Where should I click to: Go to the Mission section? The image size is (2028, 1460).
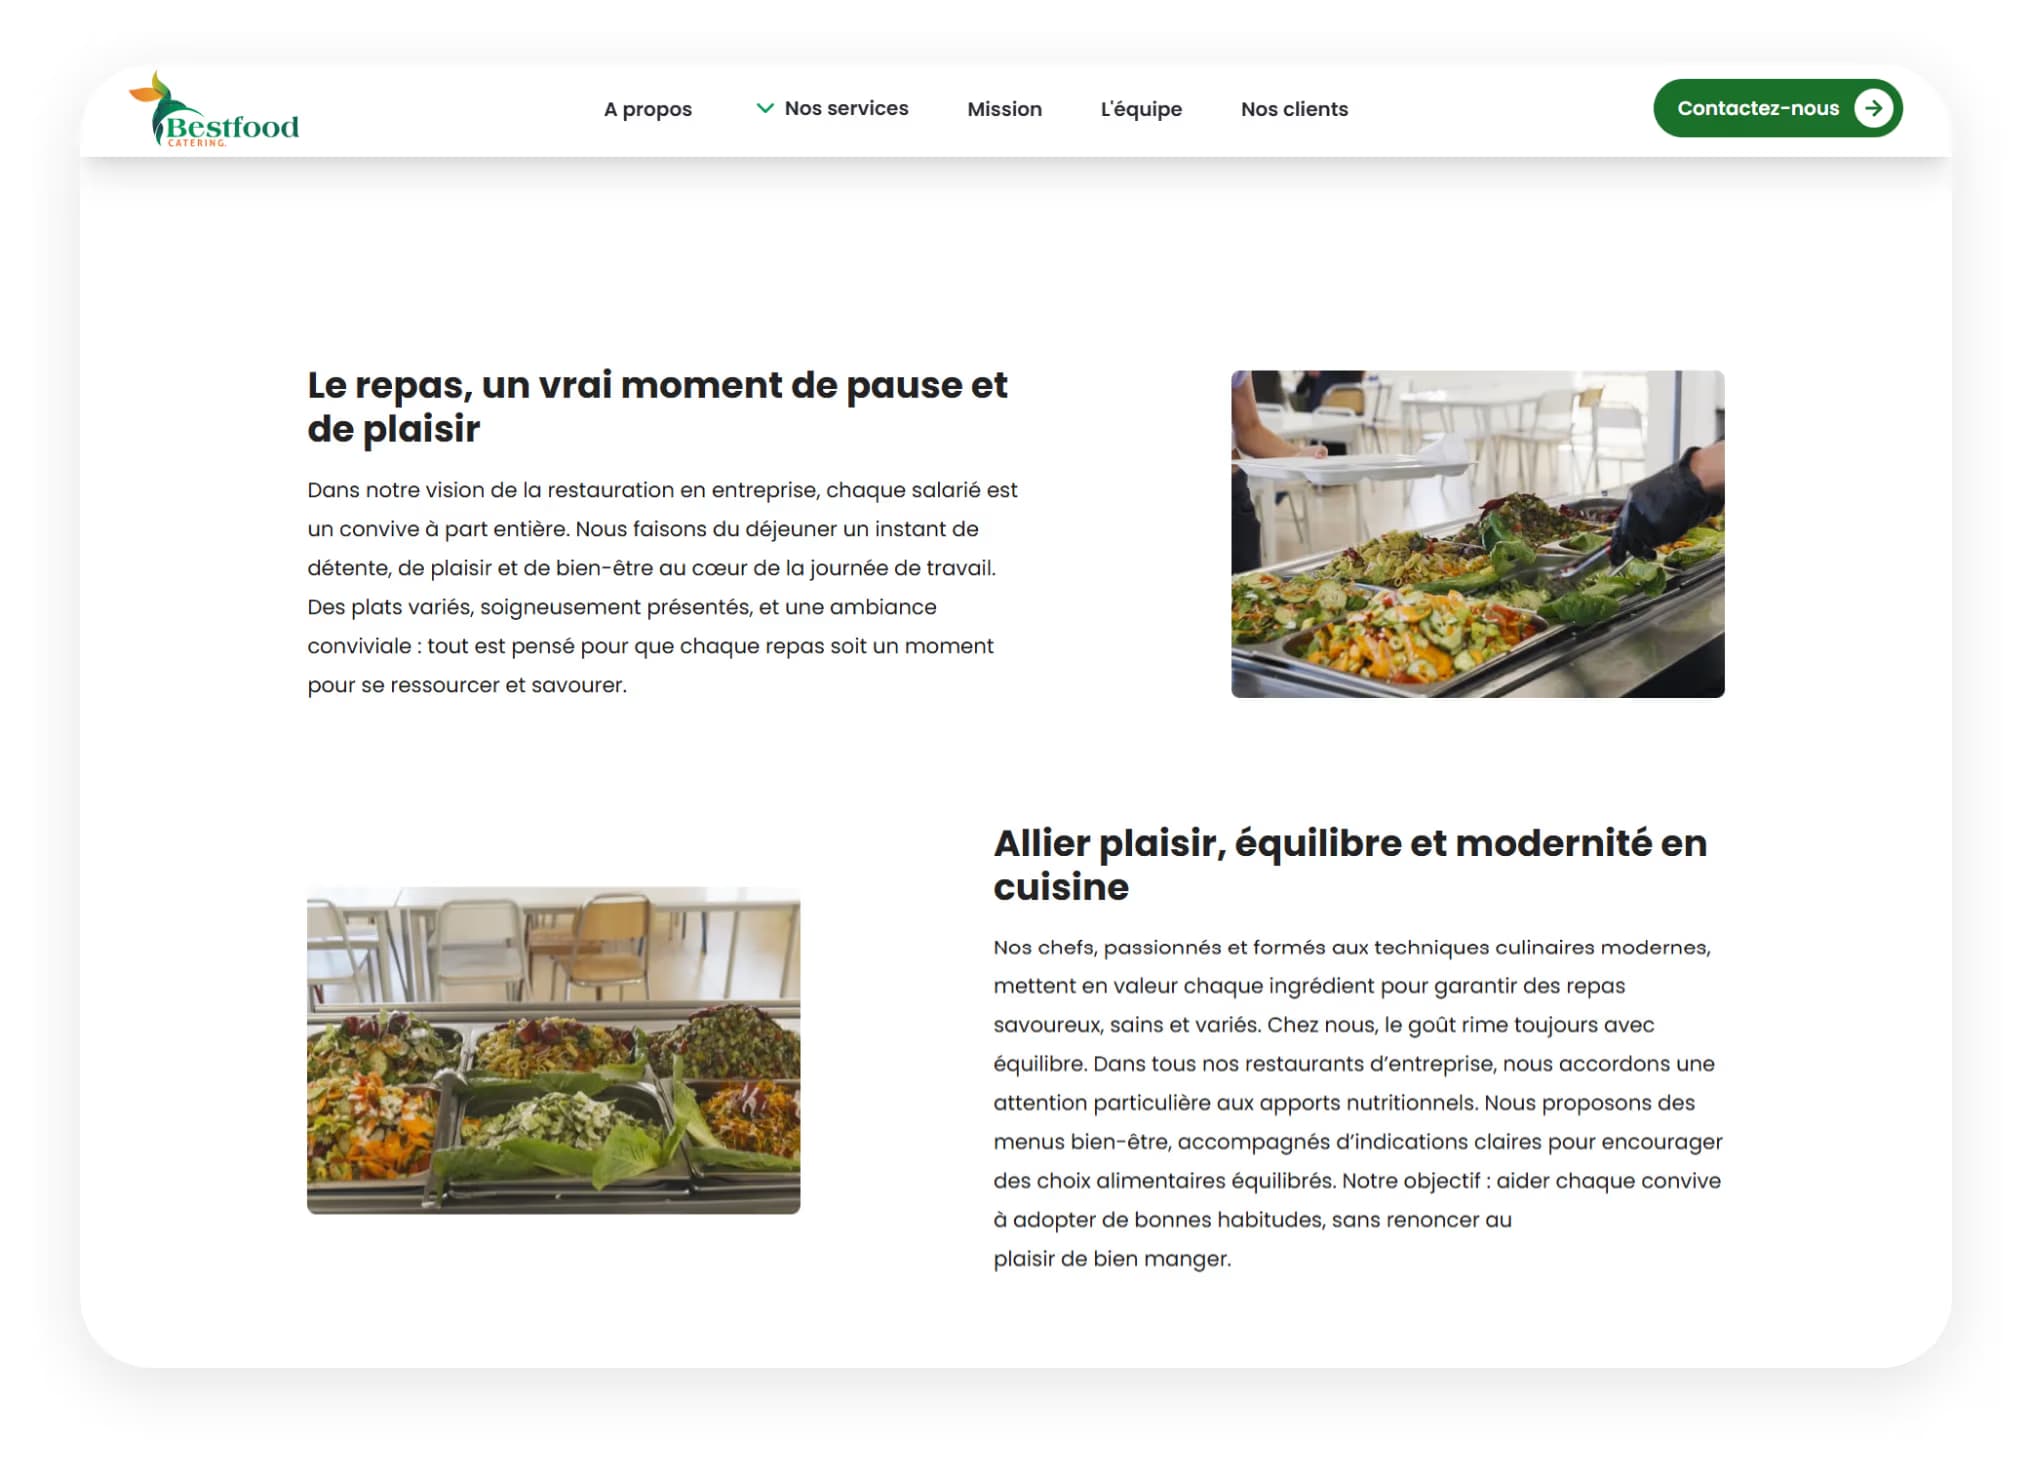click(1004, 109)
